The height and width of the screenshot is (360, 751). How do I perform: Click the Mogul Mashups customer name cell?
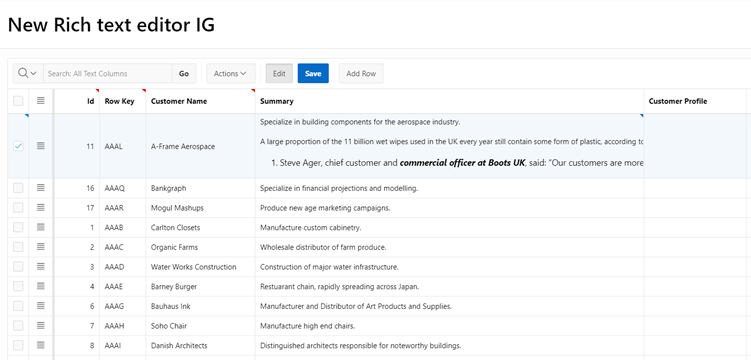(x=201, y=208)
